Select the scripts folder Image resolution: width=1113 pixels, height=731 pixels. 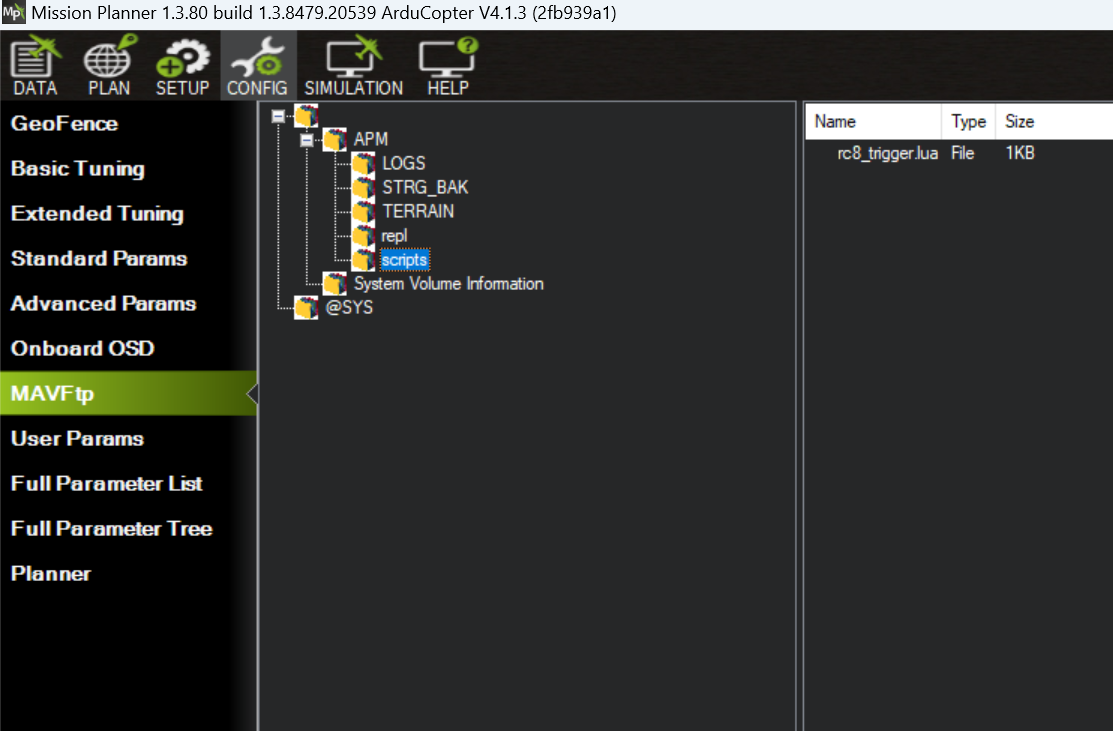point(405,260)
